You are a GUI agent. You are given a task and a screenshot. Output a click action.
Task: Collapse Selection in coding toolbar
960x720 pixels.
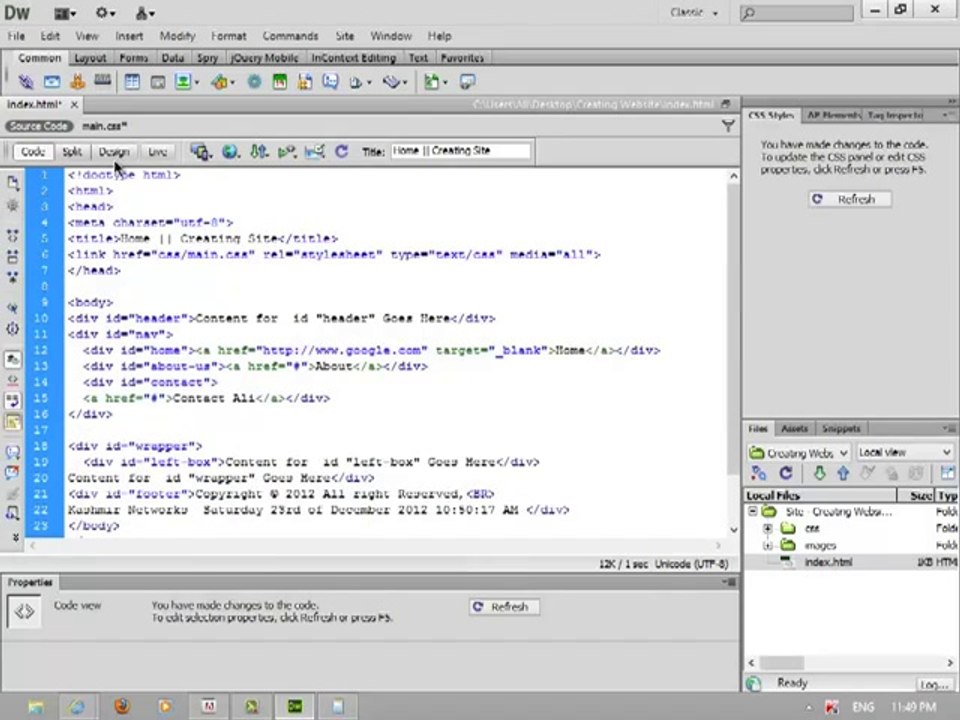point(13,256)
